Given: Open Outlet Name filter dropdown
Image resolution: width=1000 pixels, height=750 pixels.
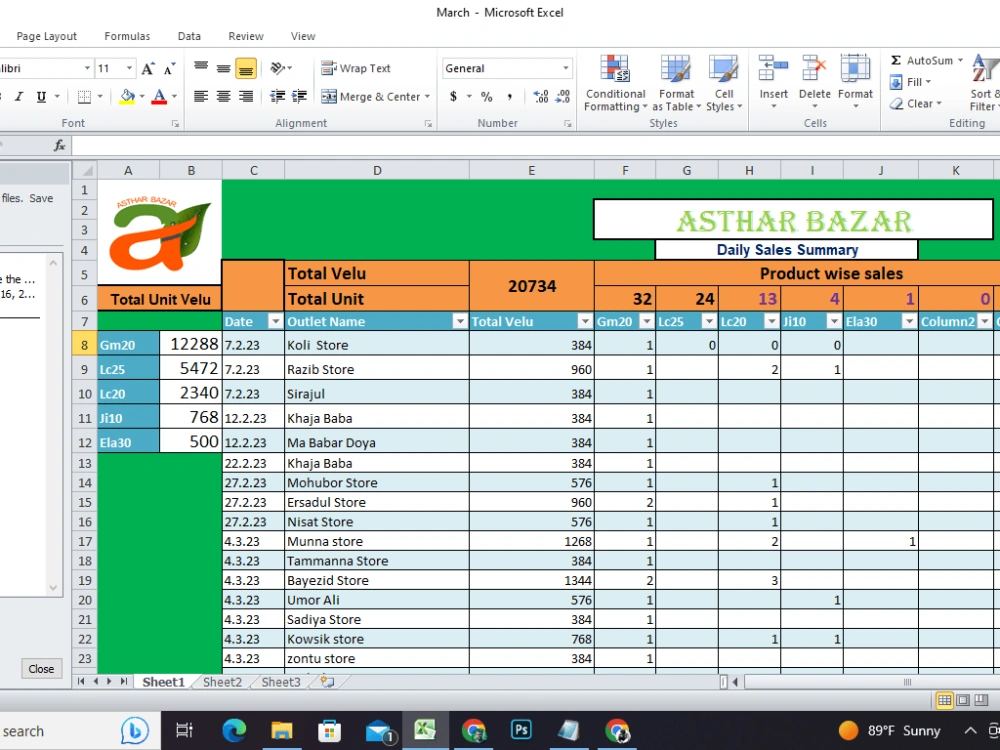Looking at the screenshot, I should pyautogui.click(x=459, y=321).
